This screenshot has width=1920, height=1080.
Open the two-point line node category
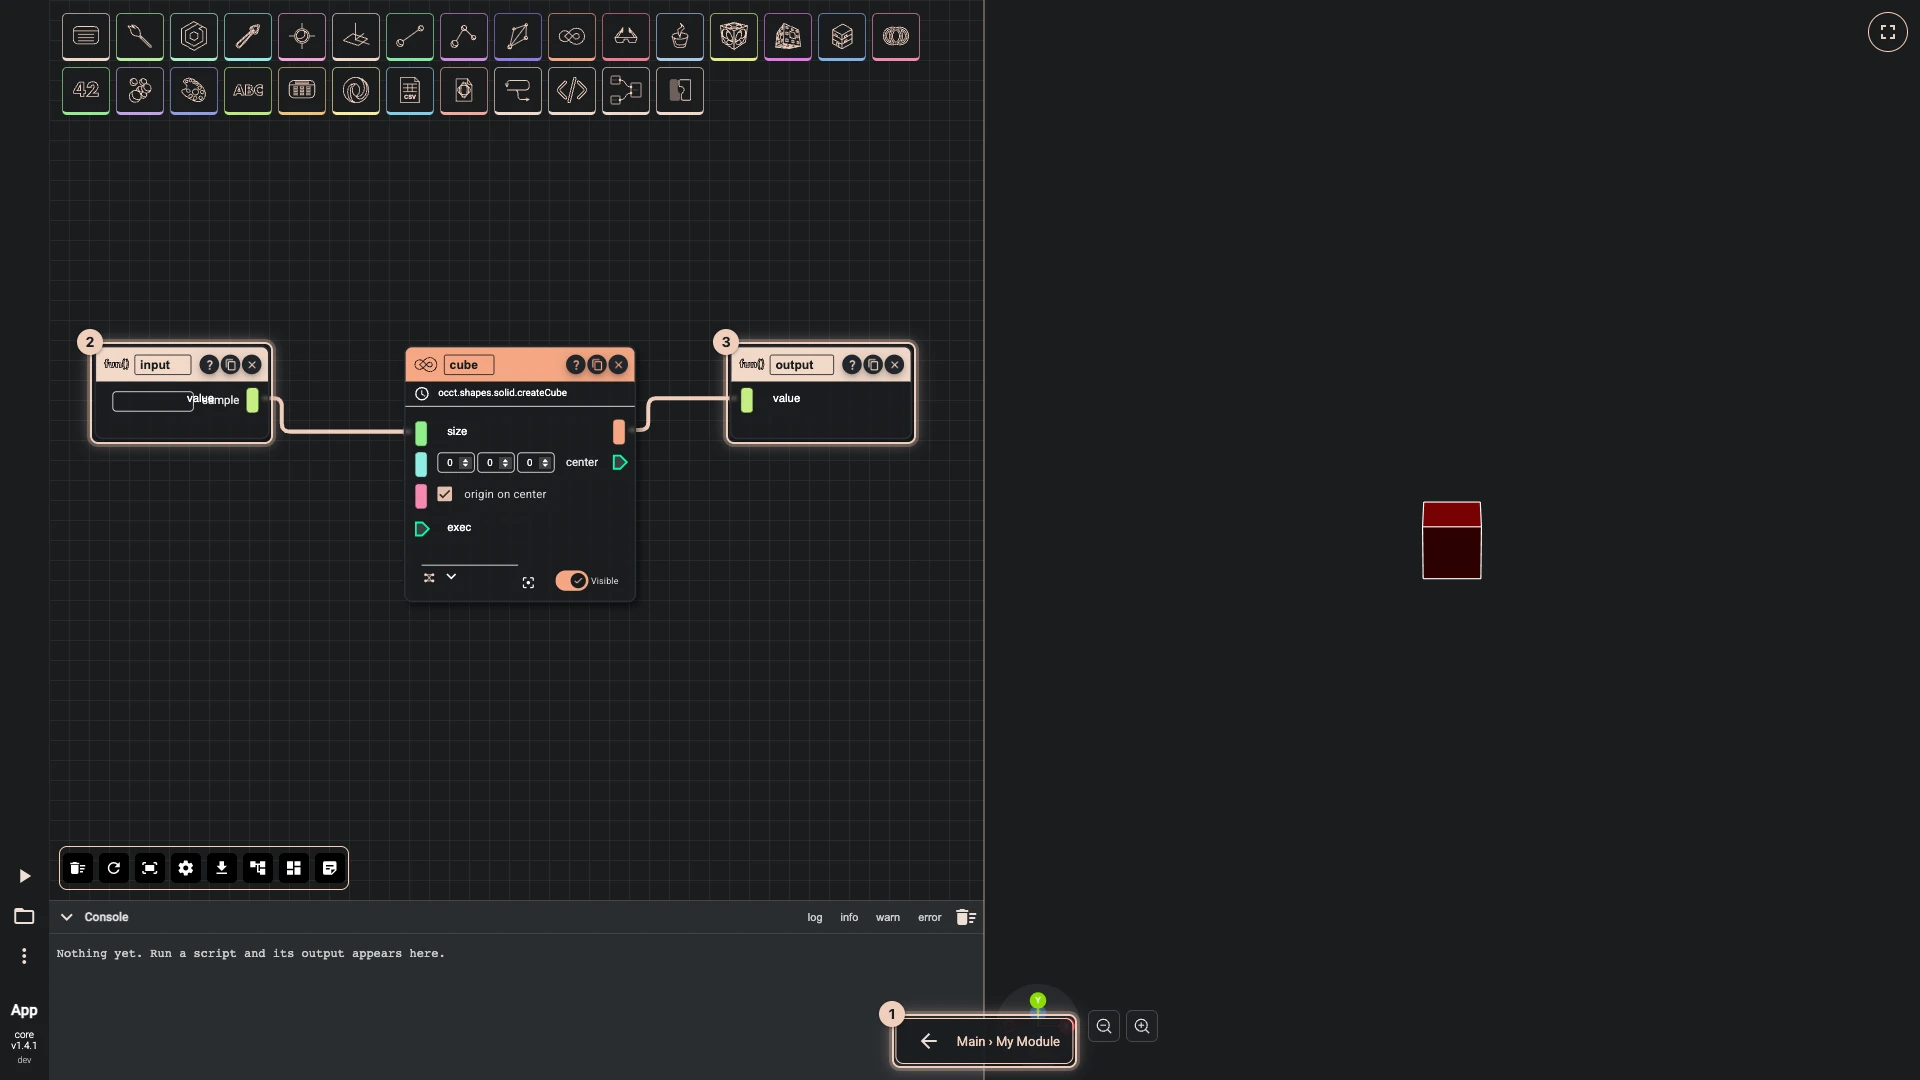(410, 37)
